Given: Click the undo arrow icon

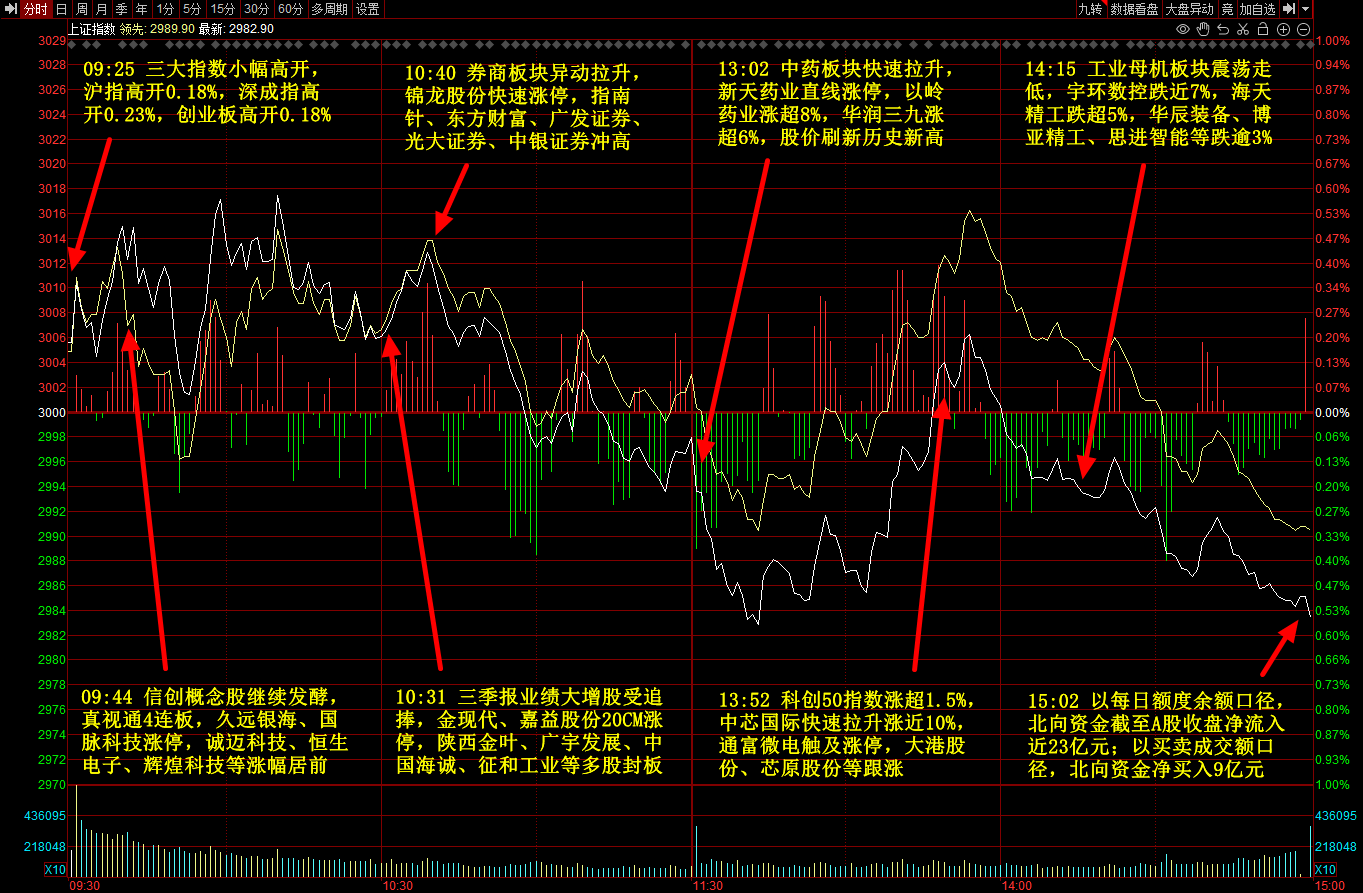Looking at the screenshot, I should click(x=1223, y=29).
